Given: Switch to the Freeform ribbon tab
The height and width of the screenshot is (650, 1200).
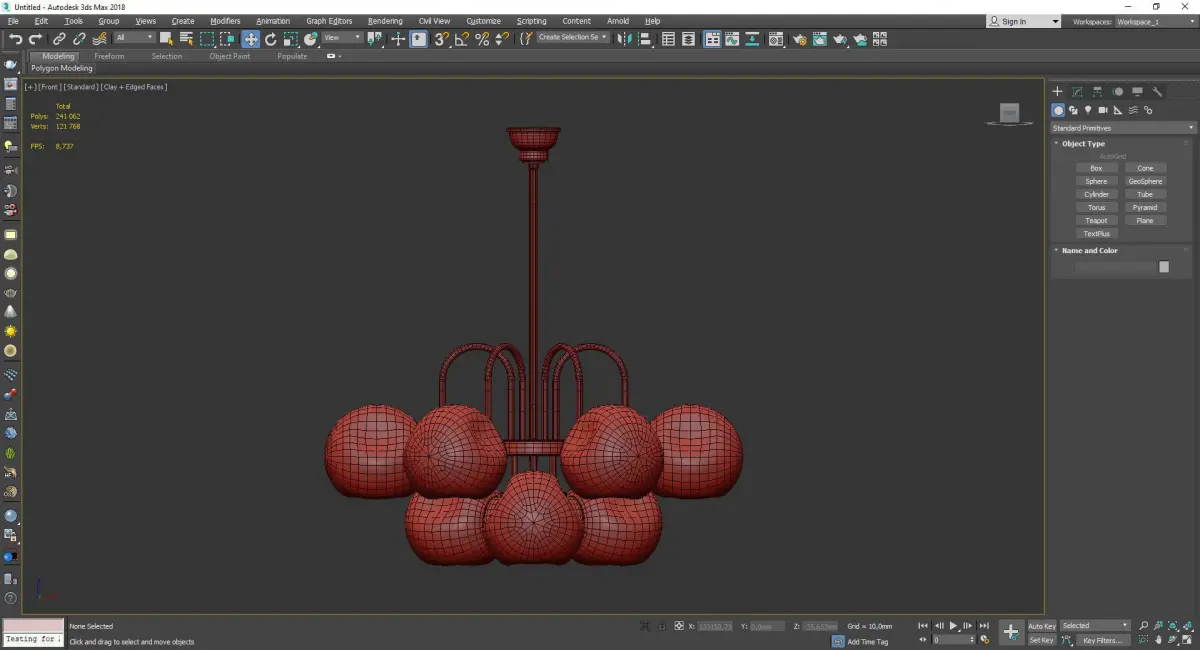Looking at the screenshot, I should tap(109, 56).
